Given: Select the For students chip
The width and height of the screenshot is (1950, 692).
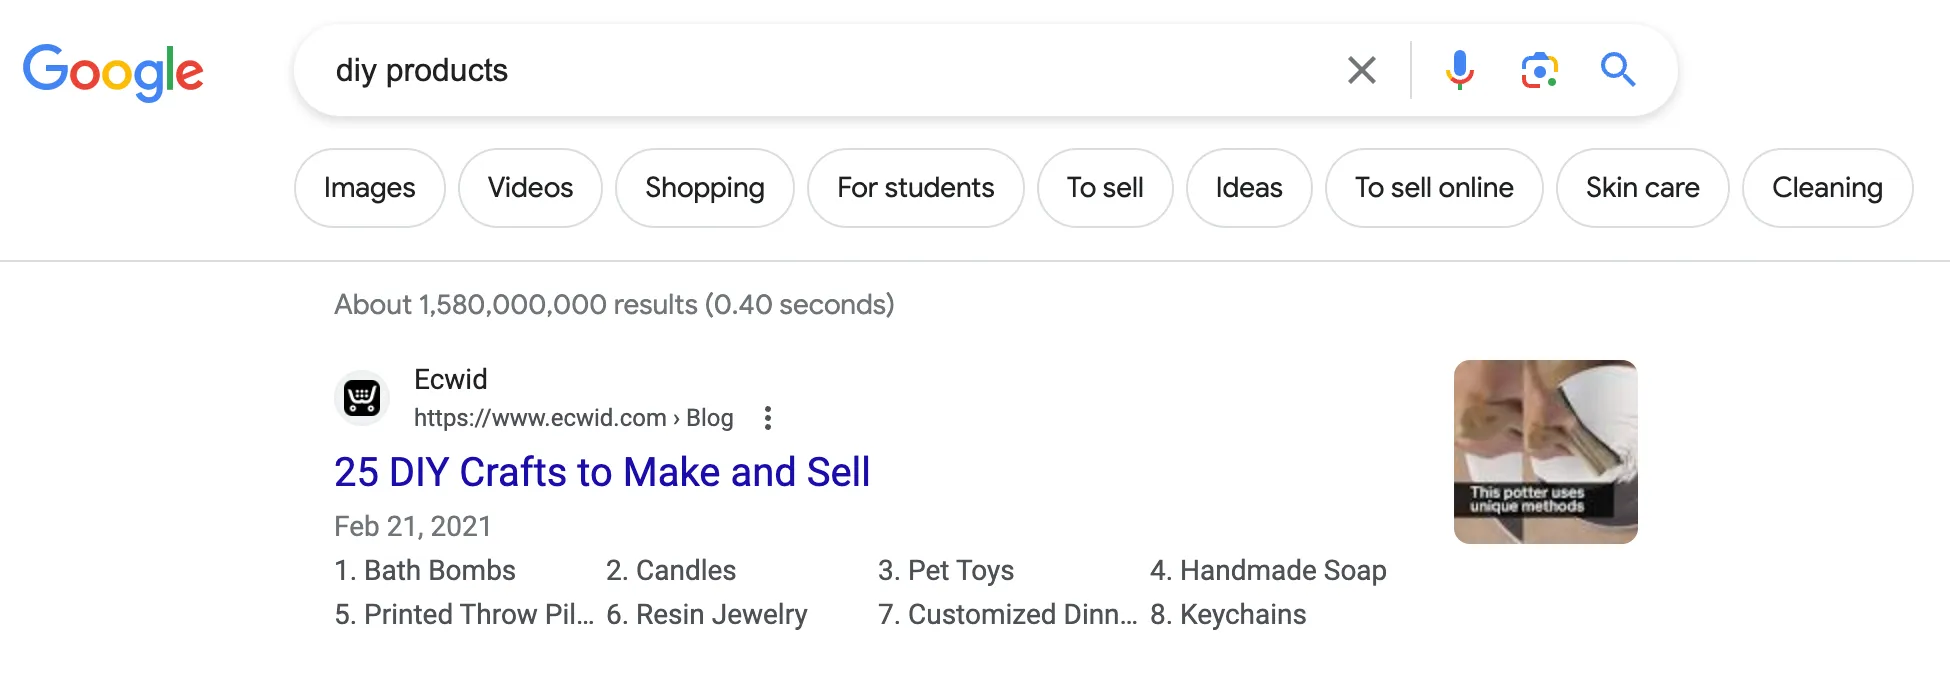Looking at the screenshot, I should click(915, 188).
